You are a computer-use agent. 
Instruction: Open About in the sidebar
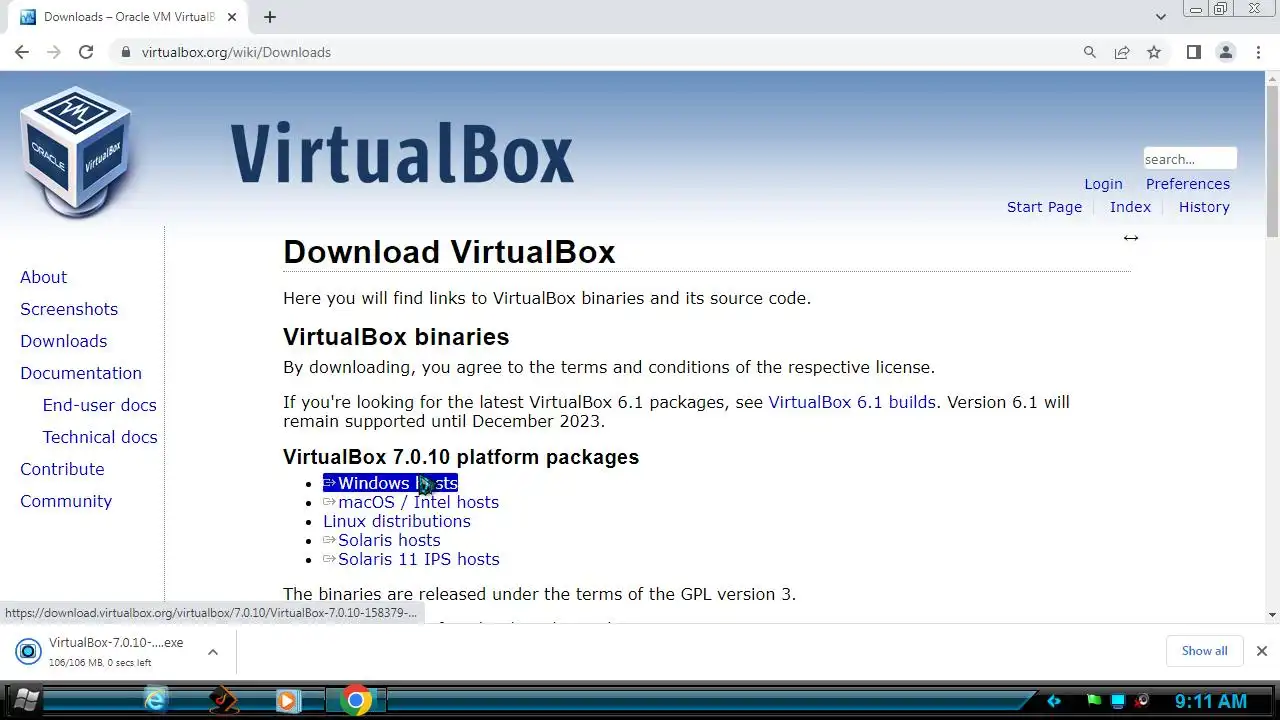point(43,277)
